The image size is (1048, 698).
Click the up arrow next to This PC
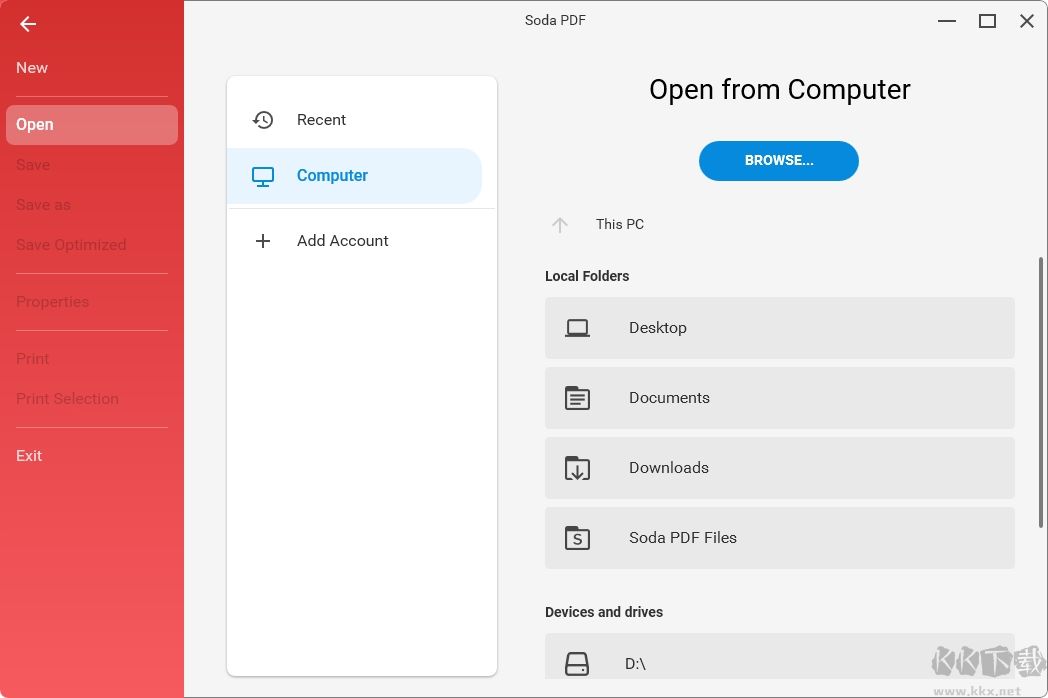[559, 225]
